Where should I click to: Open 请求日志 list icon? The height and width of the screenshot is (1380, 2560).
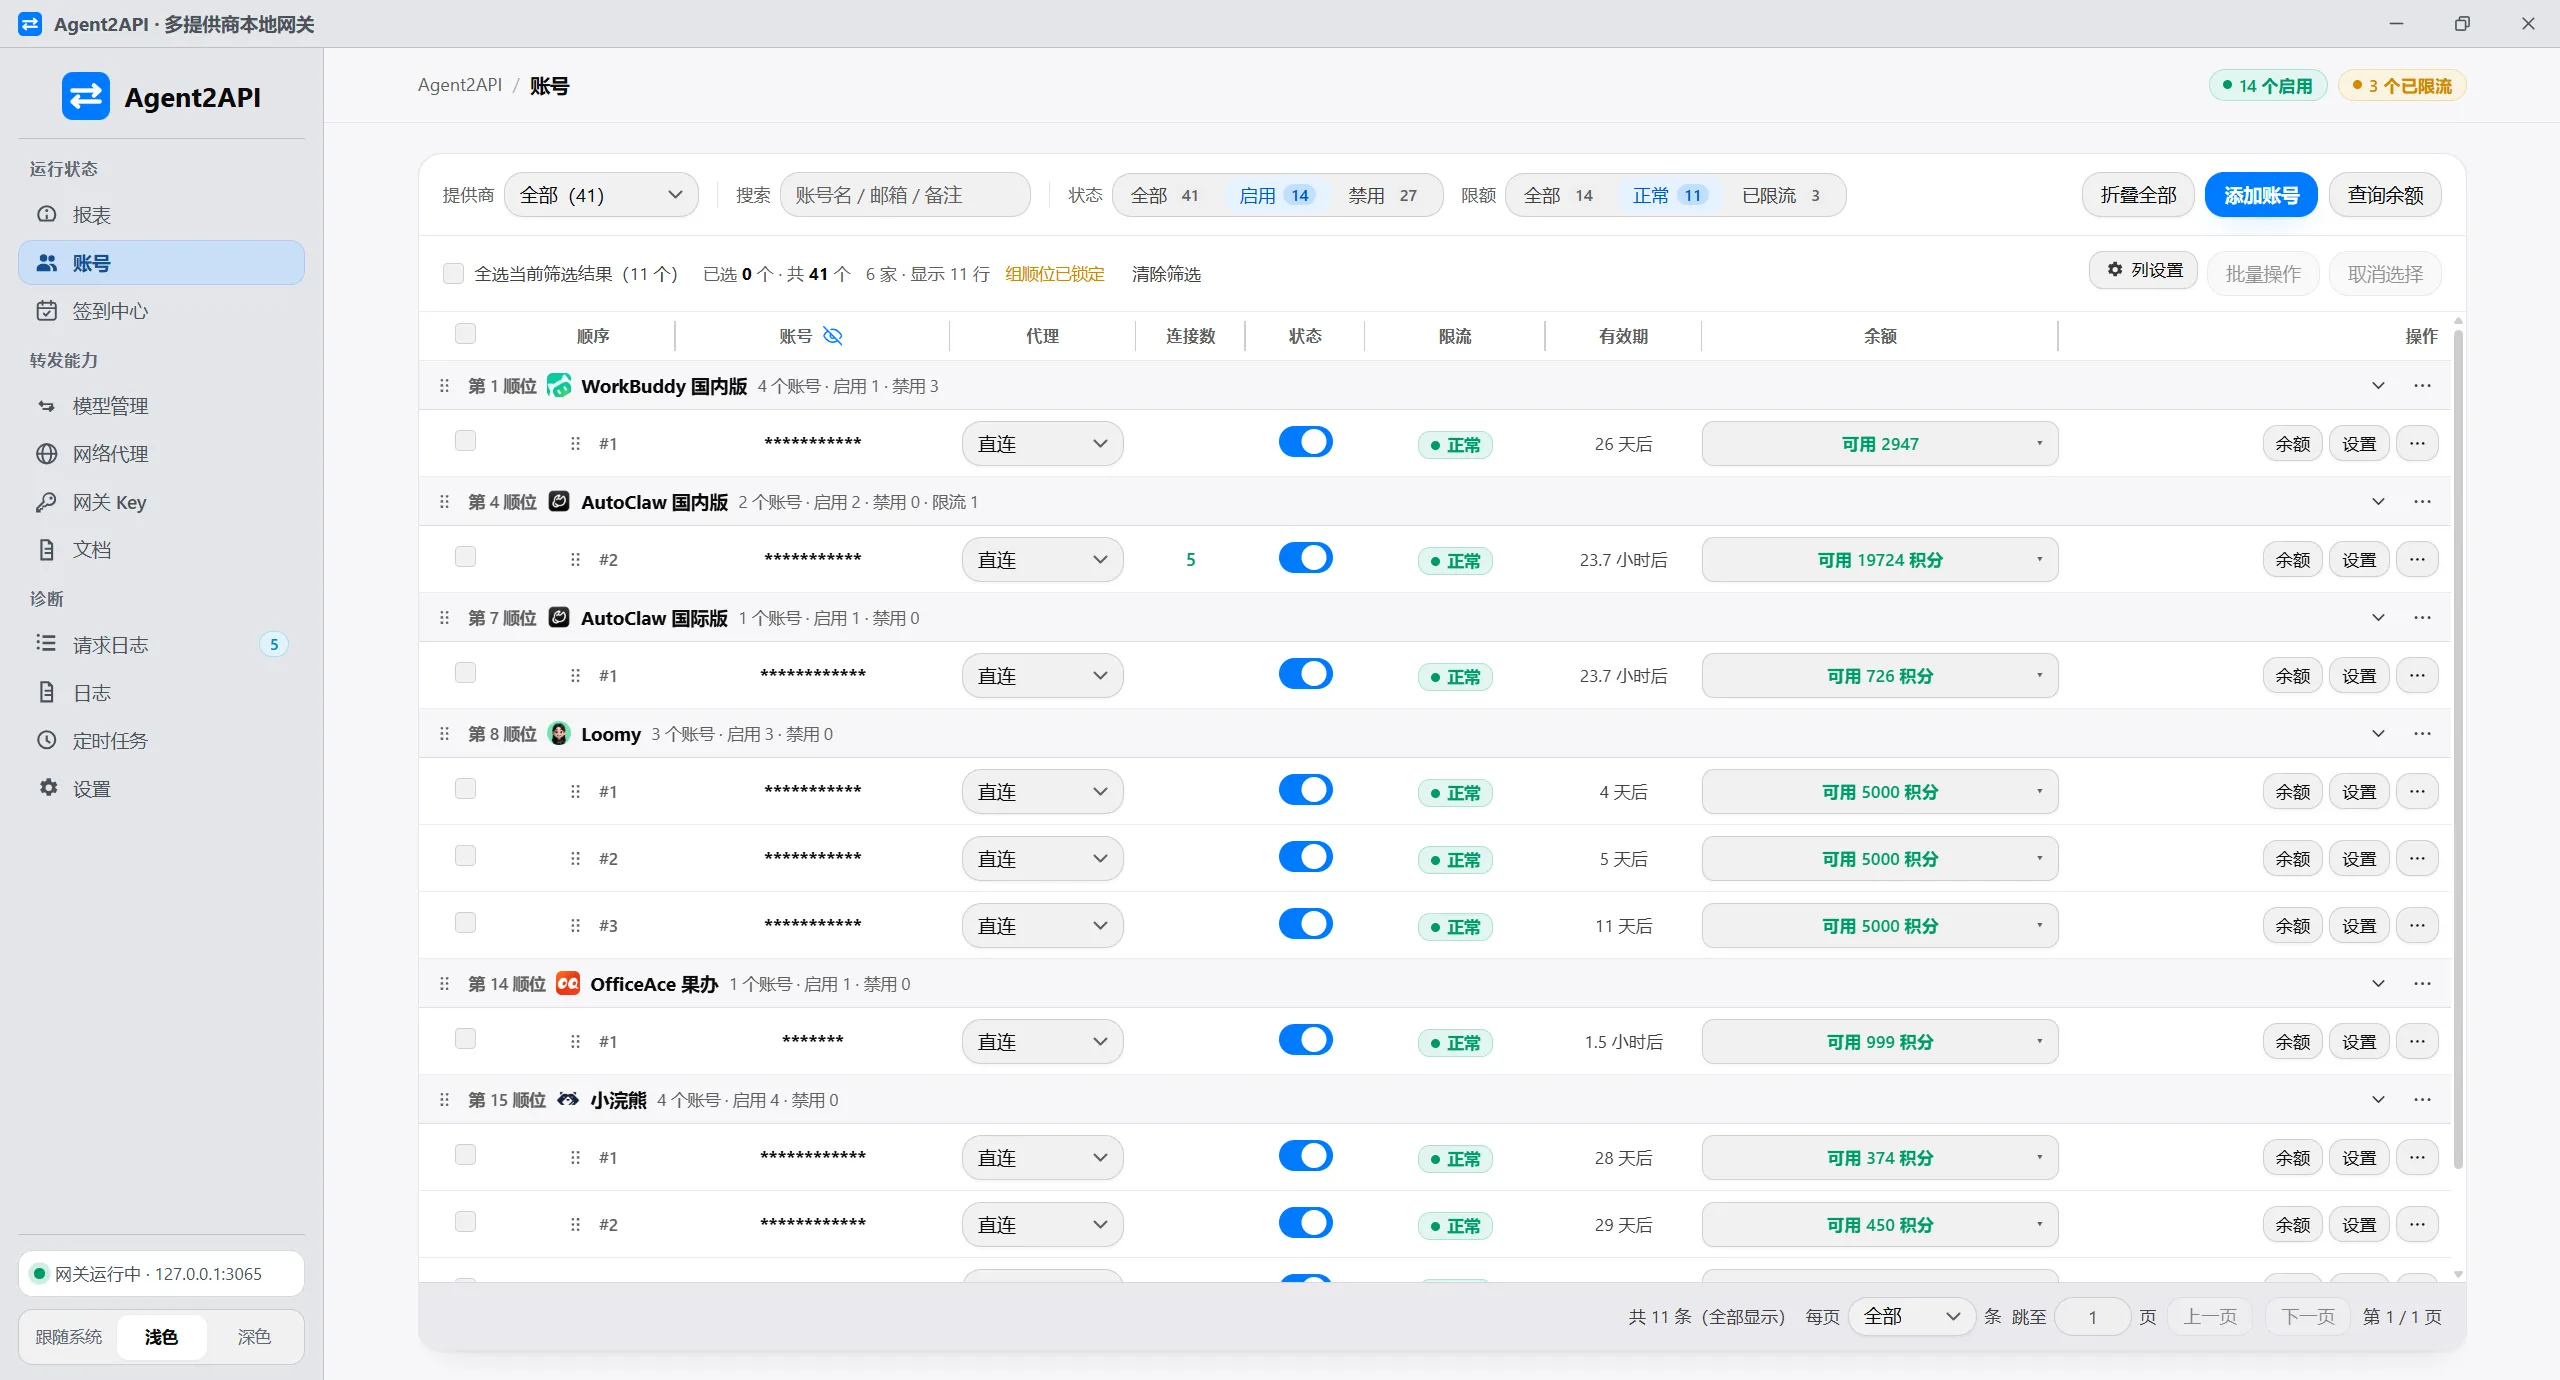[47, 643]
